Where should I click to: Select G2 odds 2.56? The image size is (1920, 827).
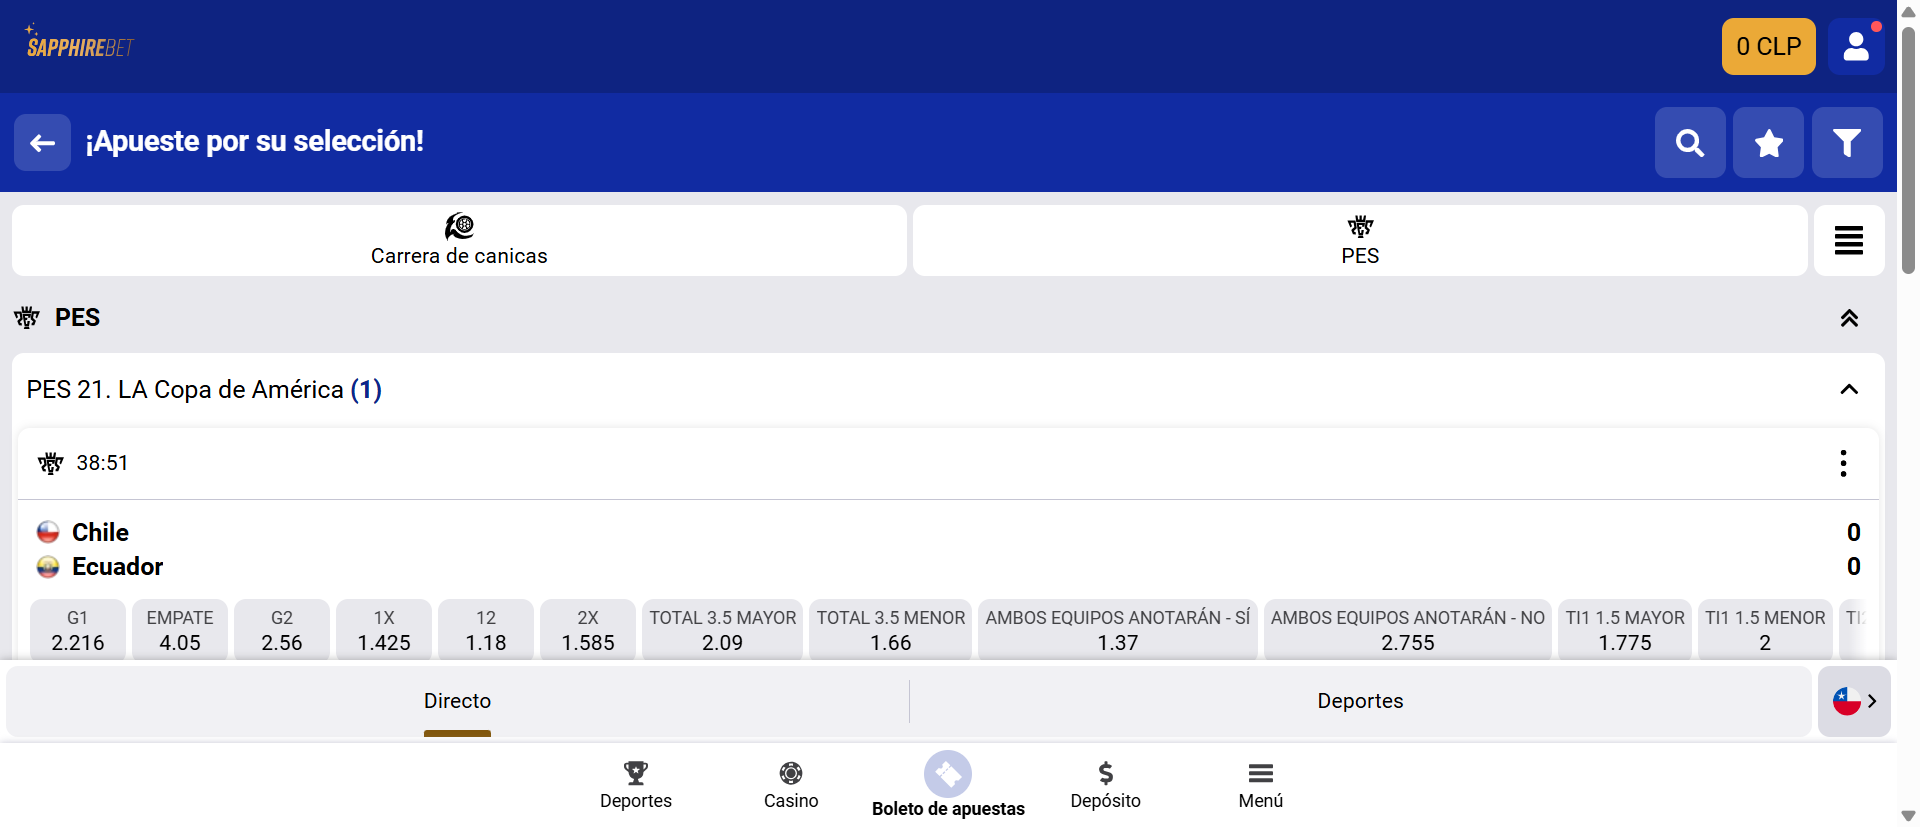(x=282, y=630)
